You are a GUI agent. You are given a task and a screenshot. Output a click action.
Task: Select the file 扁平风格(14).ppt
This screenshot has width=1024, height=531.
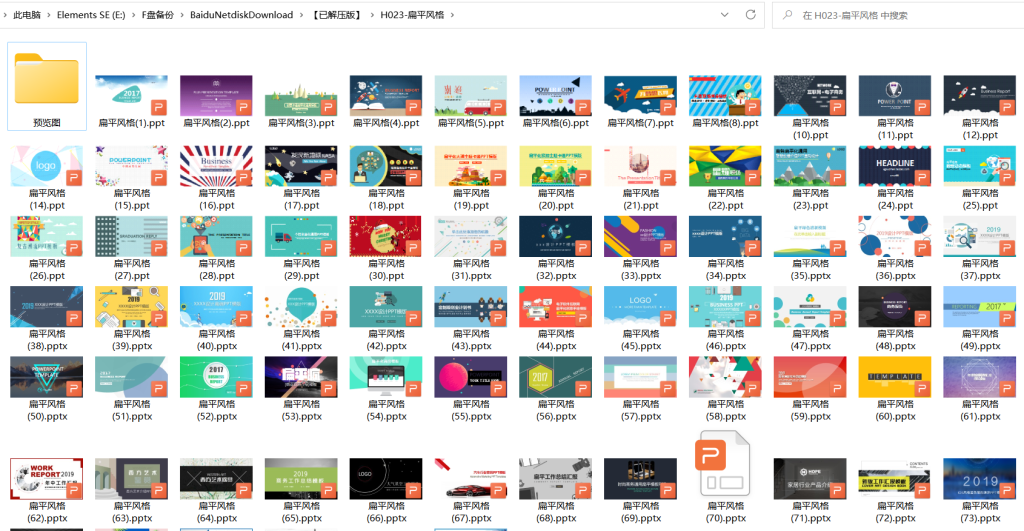pyautogui.click(x=46, y=165)
